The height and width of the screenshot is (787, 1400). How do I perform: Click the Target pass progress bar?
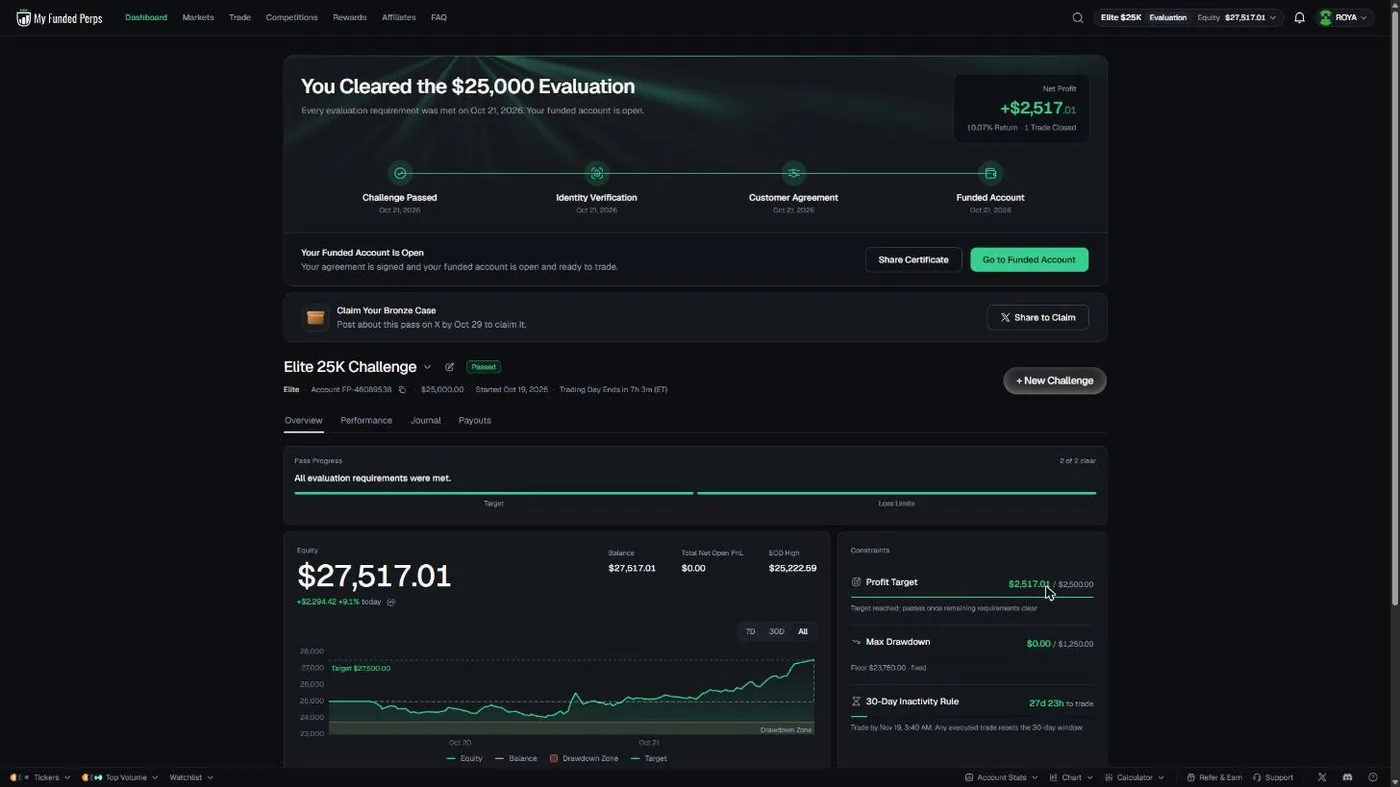pos(493,493)
